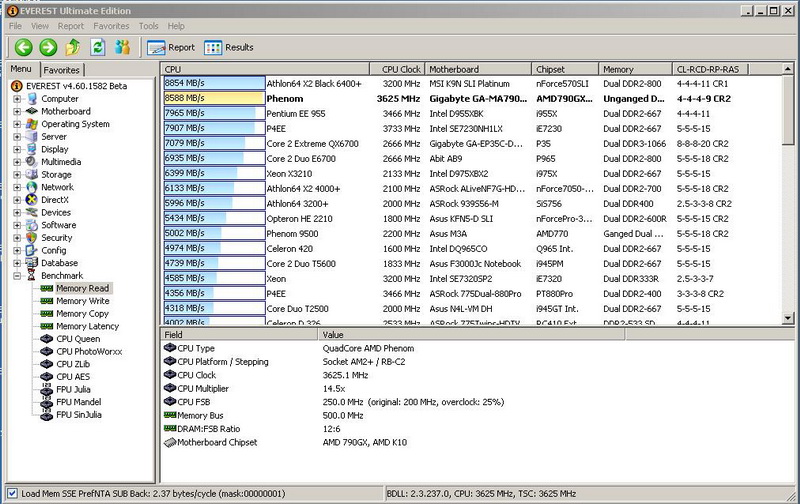The image size is (800, 504).
Task: Expand the Server tree node
Action: coord(17,137)
